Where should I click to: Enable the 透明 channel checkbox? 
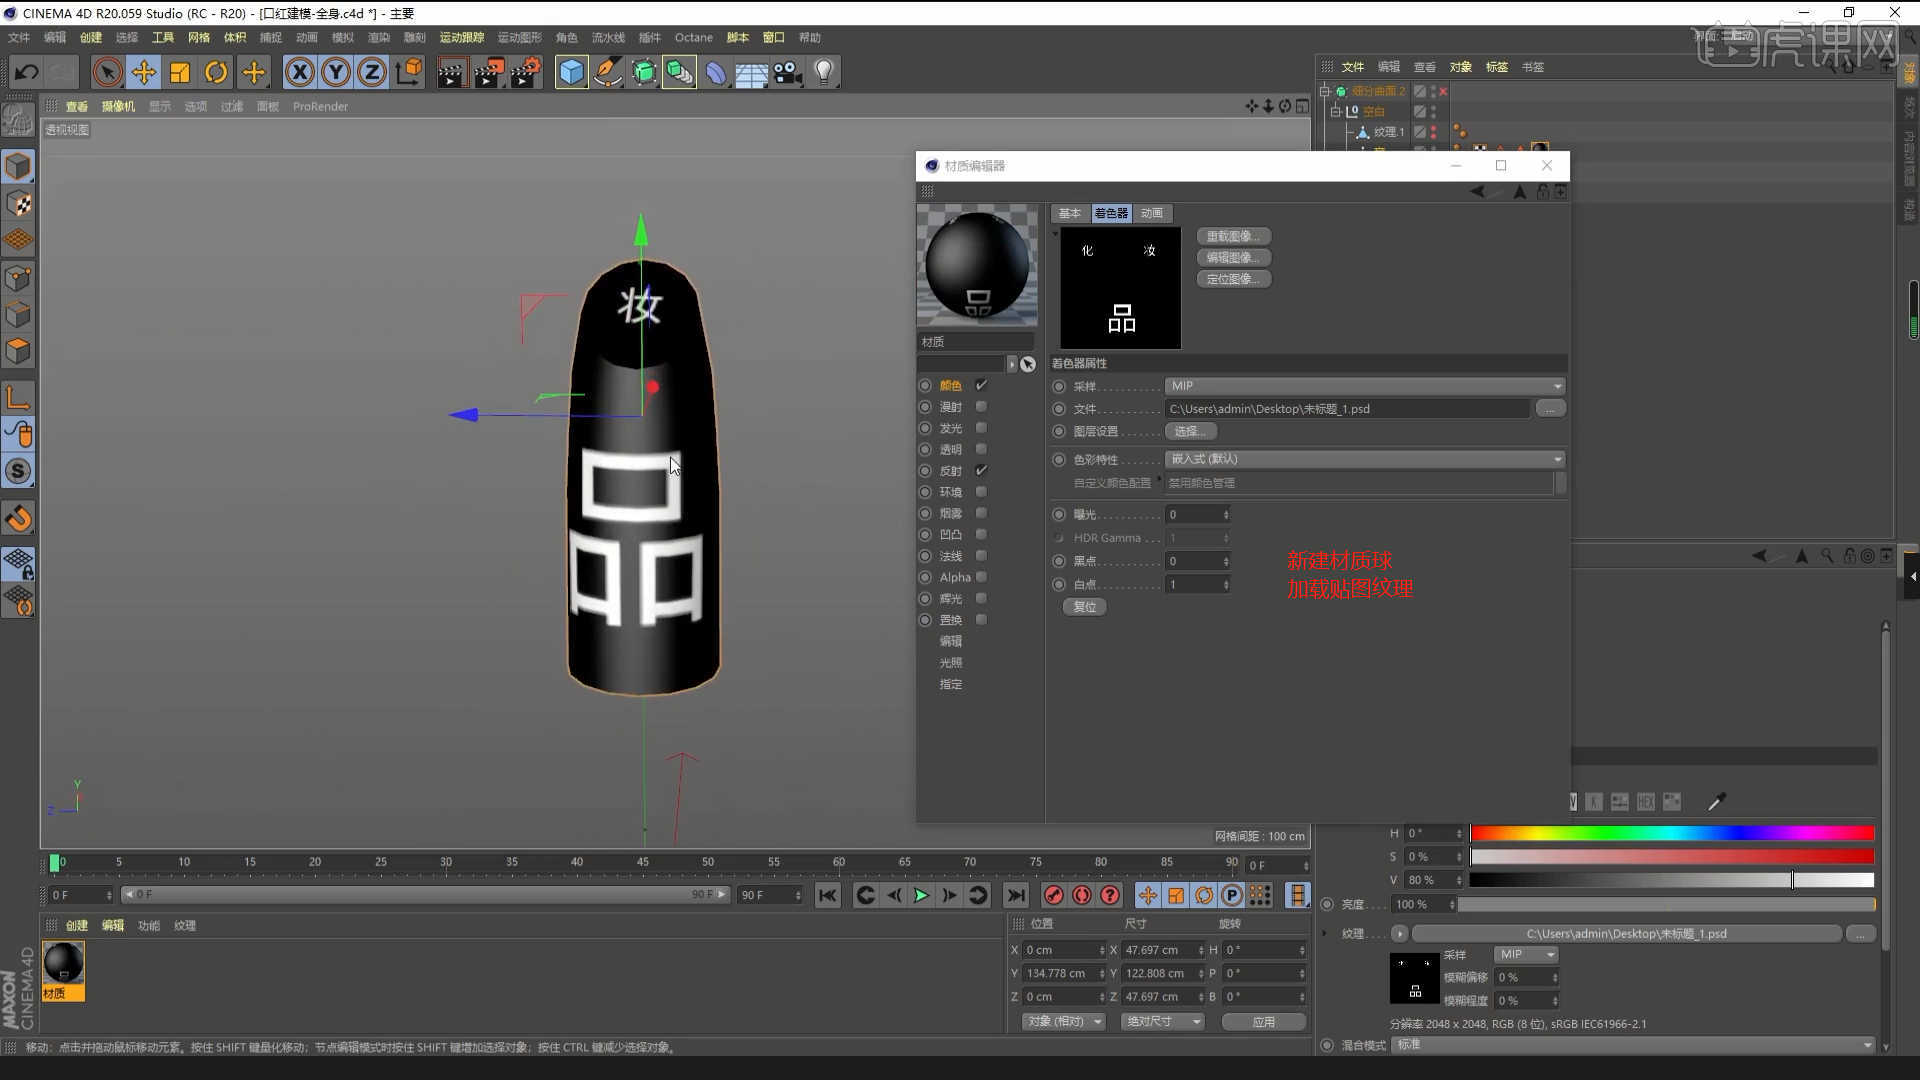(981, 449)
